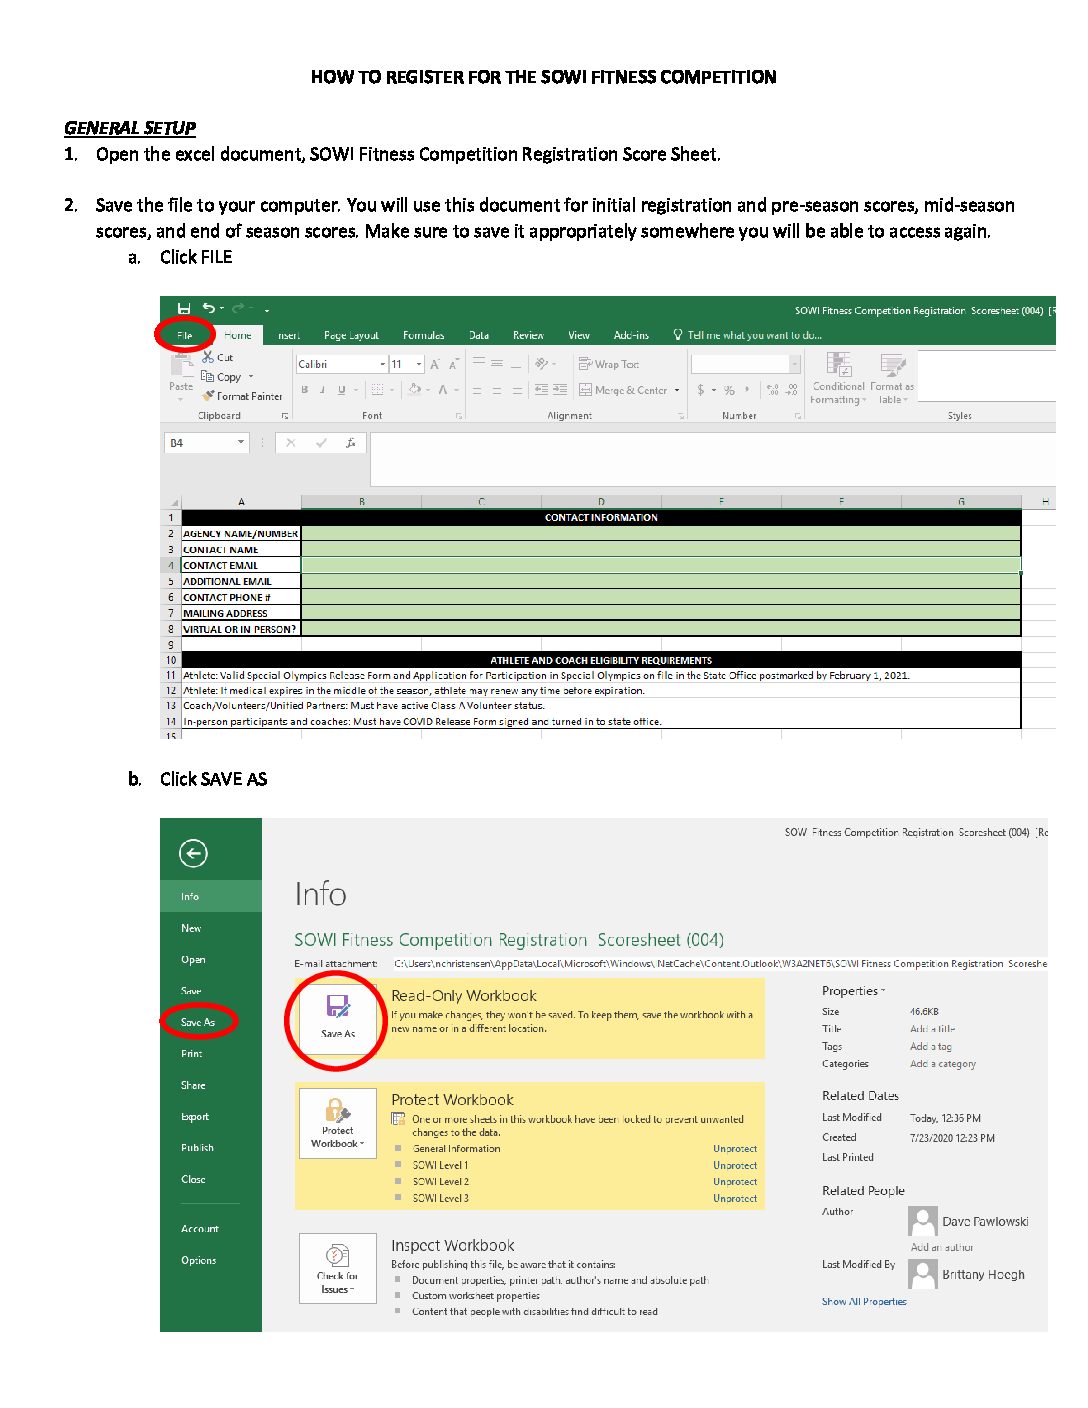This screenshot has height=1408, width=1088.
Task: Click the large Save As tile icon
Action: pos(338,1008)
